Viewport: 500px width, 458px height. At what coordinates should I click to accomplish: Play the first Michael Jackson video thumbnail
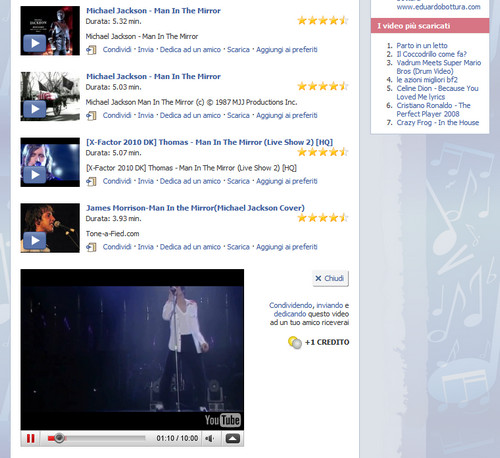pos(50,31)
